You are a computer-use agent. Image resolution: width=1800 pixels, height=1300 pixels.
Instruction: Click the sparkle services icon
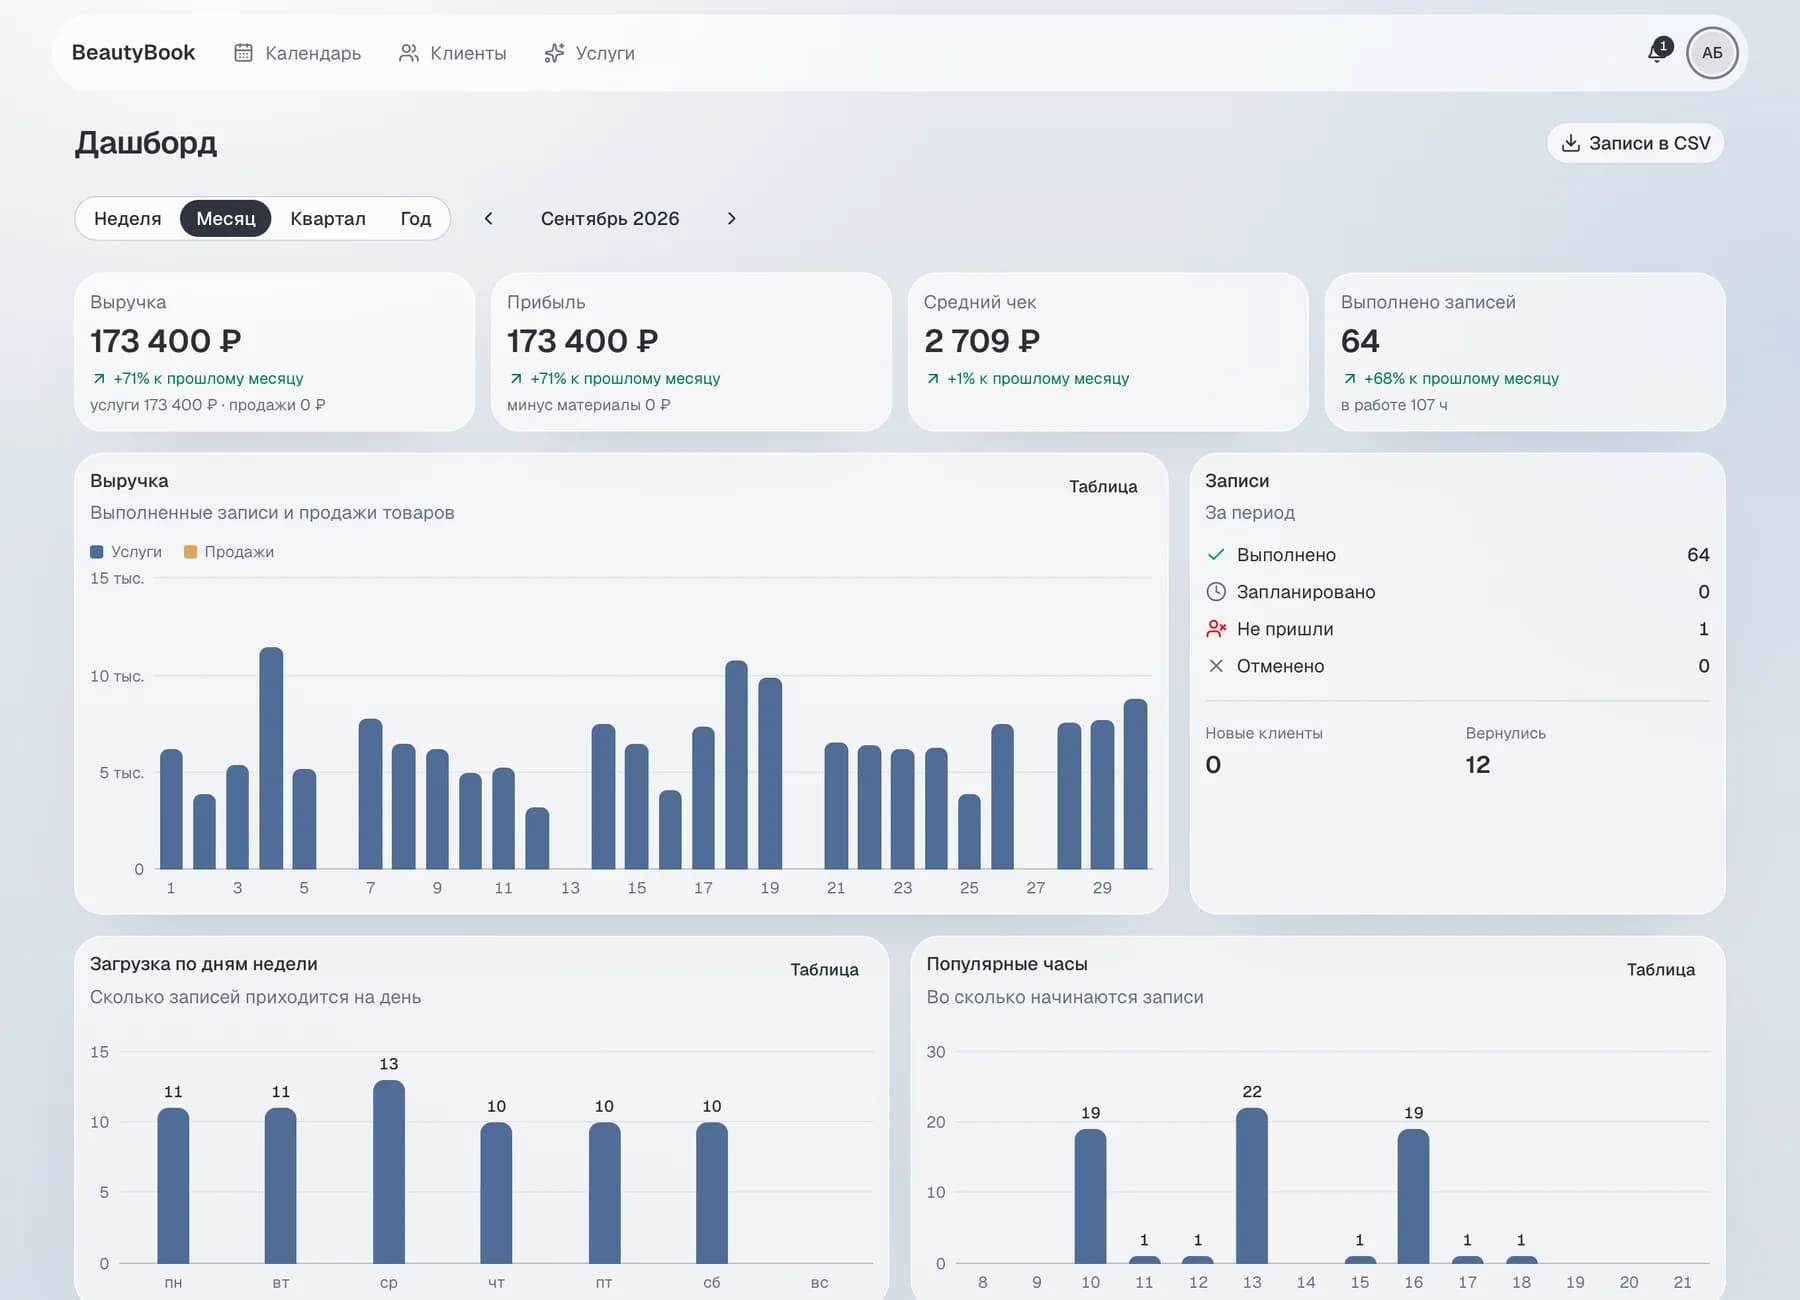point(554,53)
